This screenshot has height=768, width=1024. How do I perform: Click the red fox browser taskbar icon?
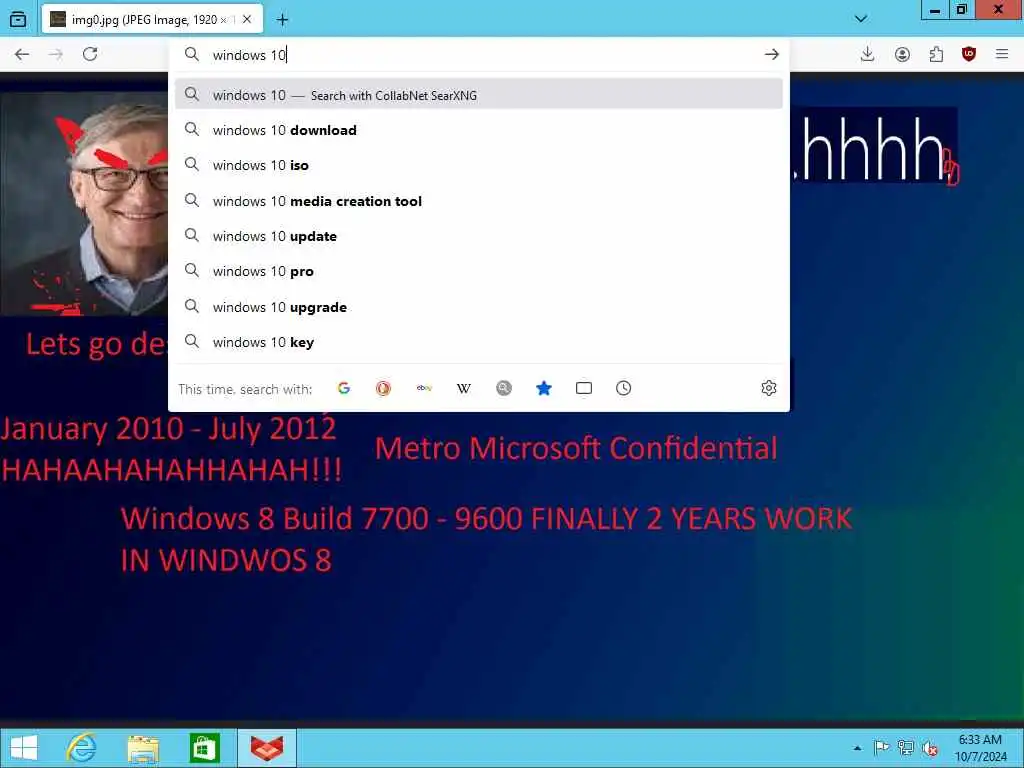[x=266, y=748]
